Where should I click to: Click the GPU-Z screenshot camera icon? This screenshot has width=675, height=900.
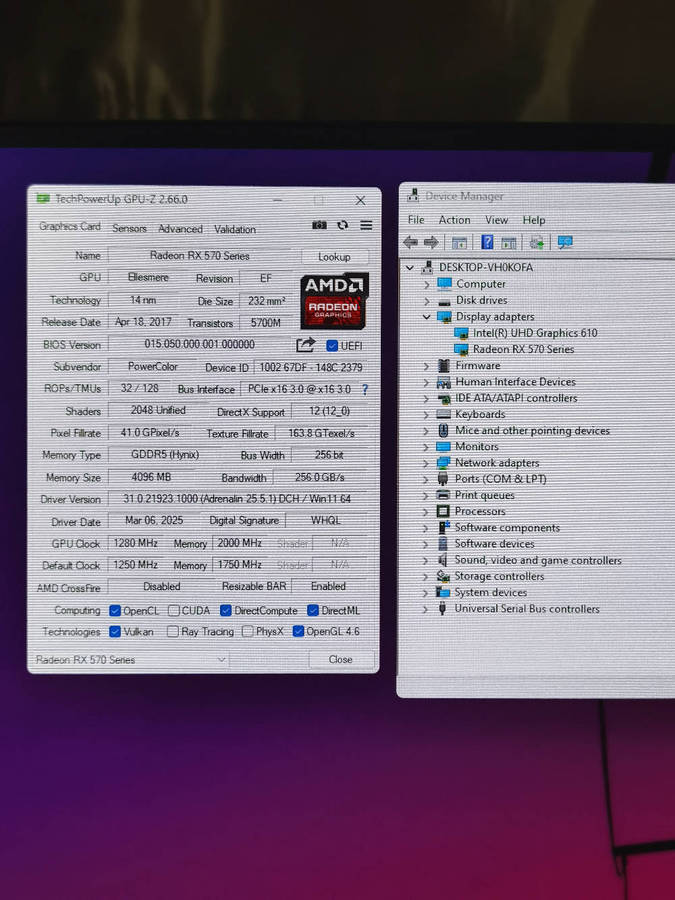[319, 226]
